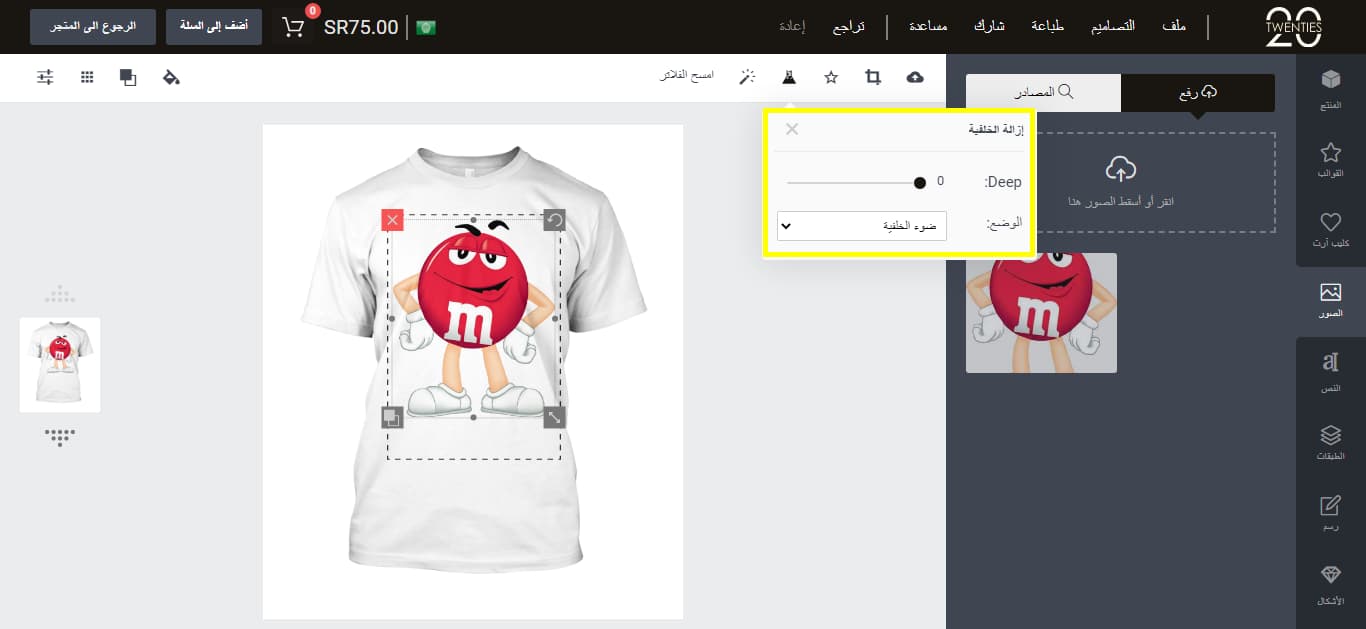Open the shopping cart icon
Screen dimensions: 1366x629
[293, 27]
